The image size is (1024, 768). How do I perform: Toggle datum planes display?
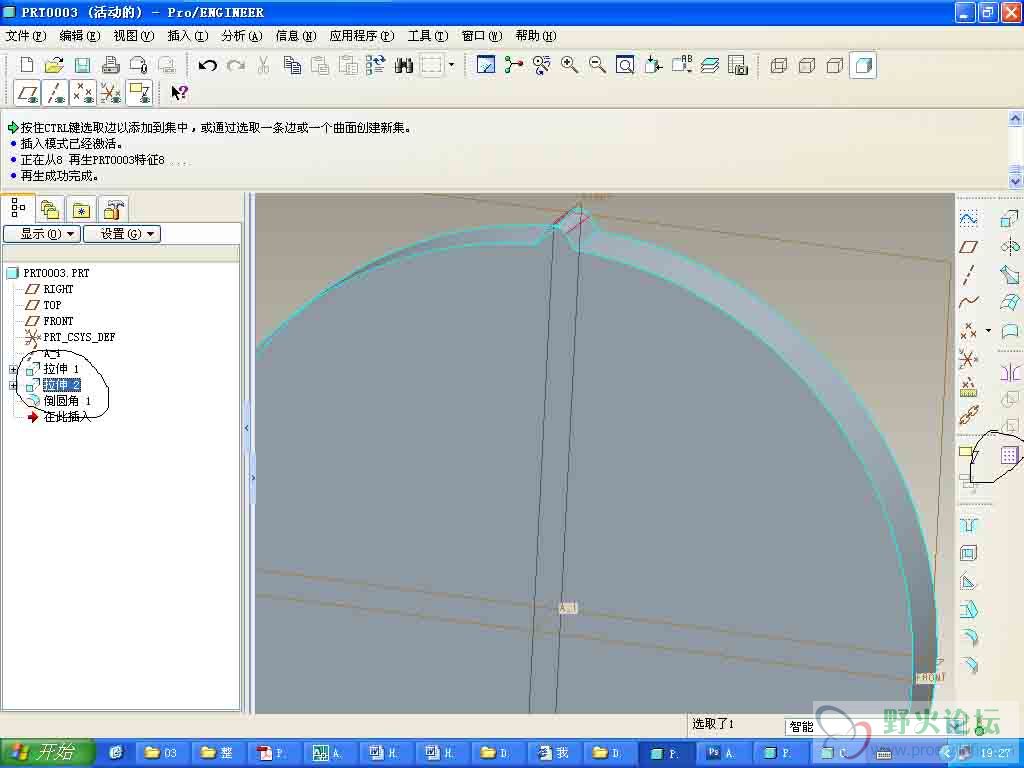coord(27,93)
